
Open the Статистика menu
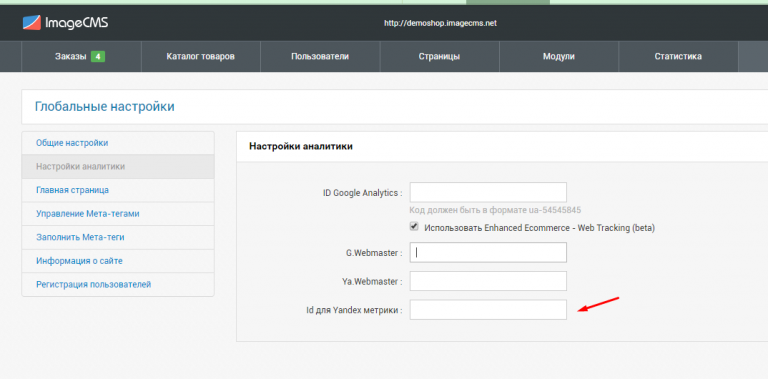(678, 57)
